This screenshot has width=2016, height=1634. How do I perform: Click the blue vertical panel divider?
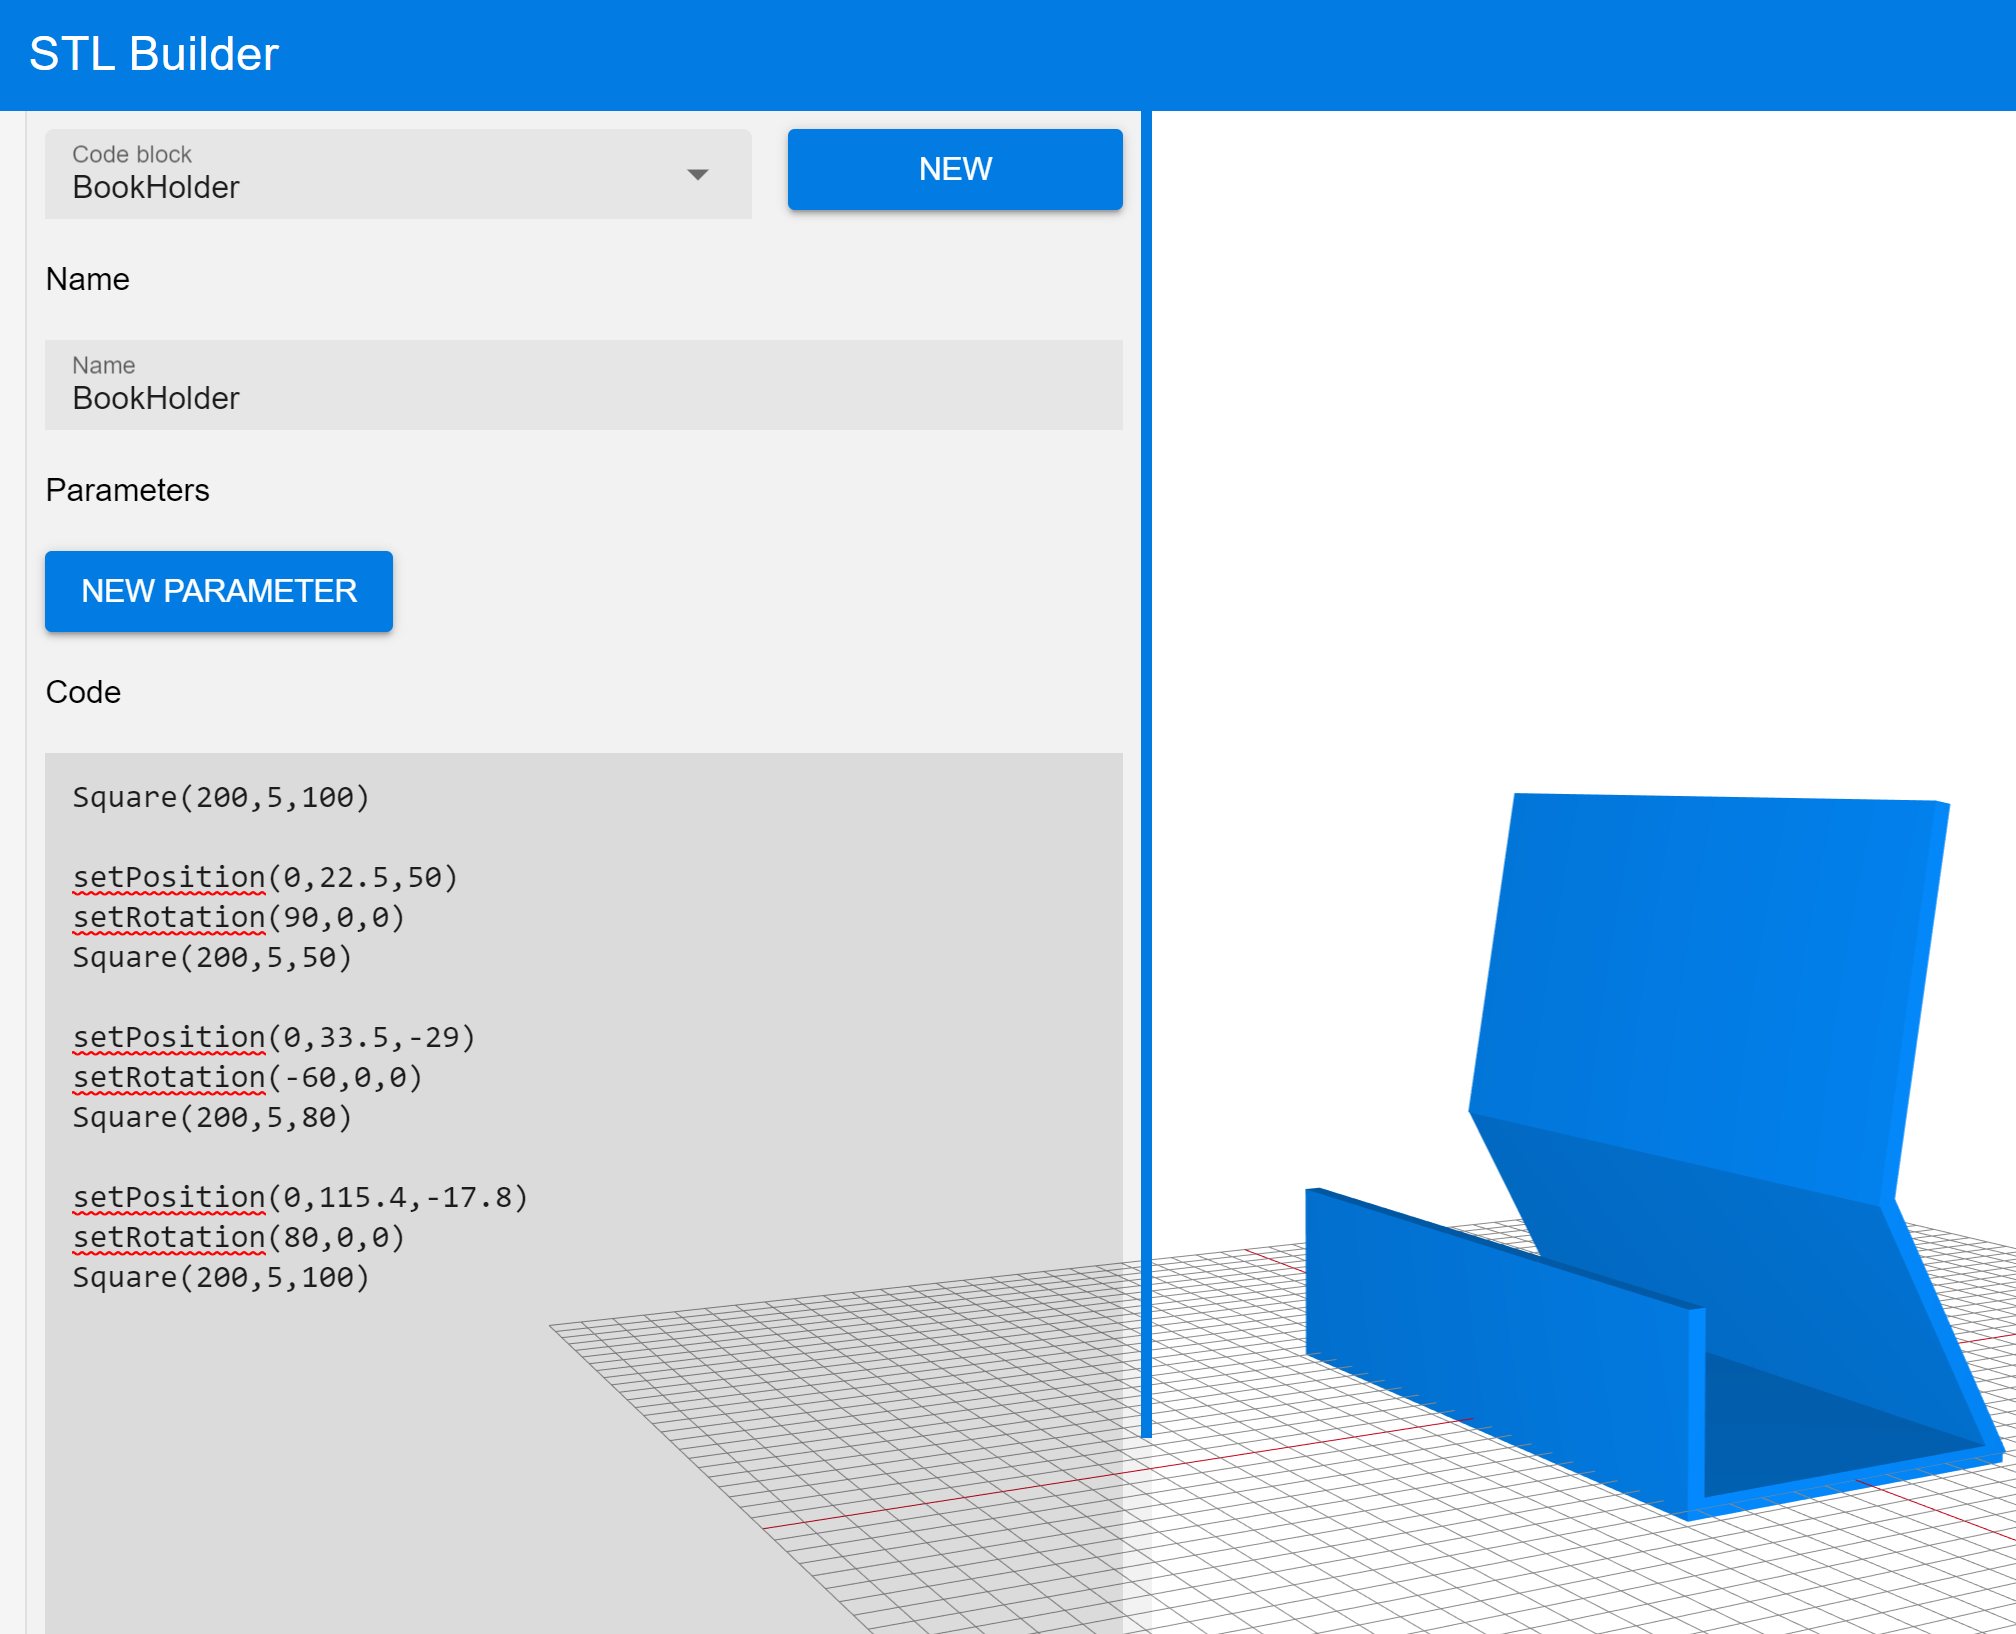[1146, 774]
